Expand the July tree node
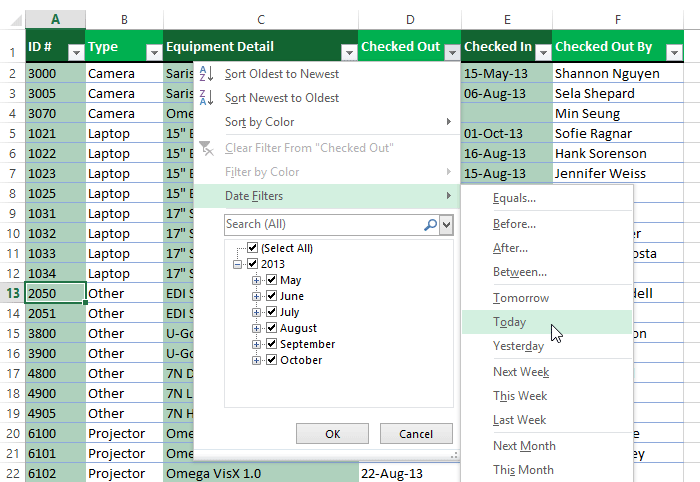Screen dimensions: 700x482 coord(256,312)
